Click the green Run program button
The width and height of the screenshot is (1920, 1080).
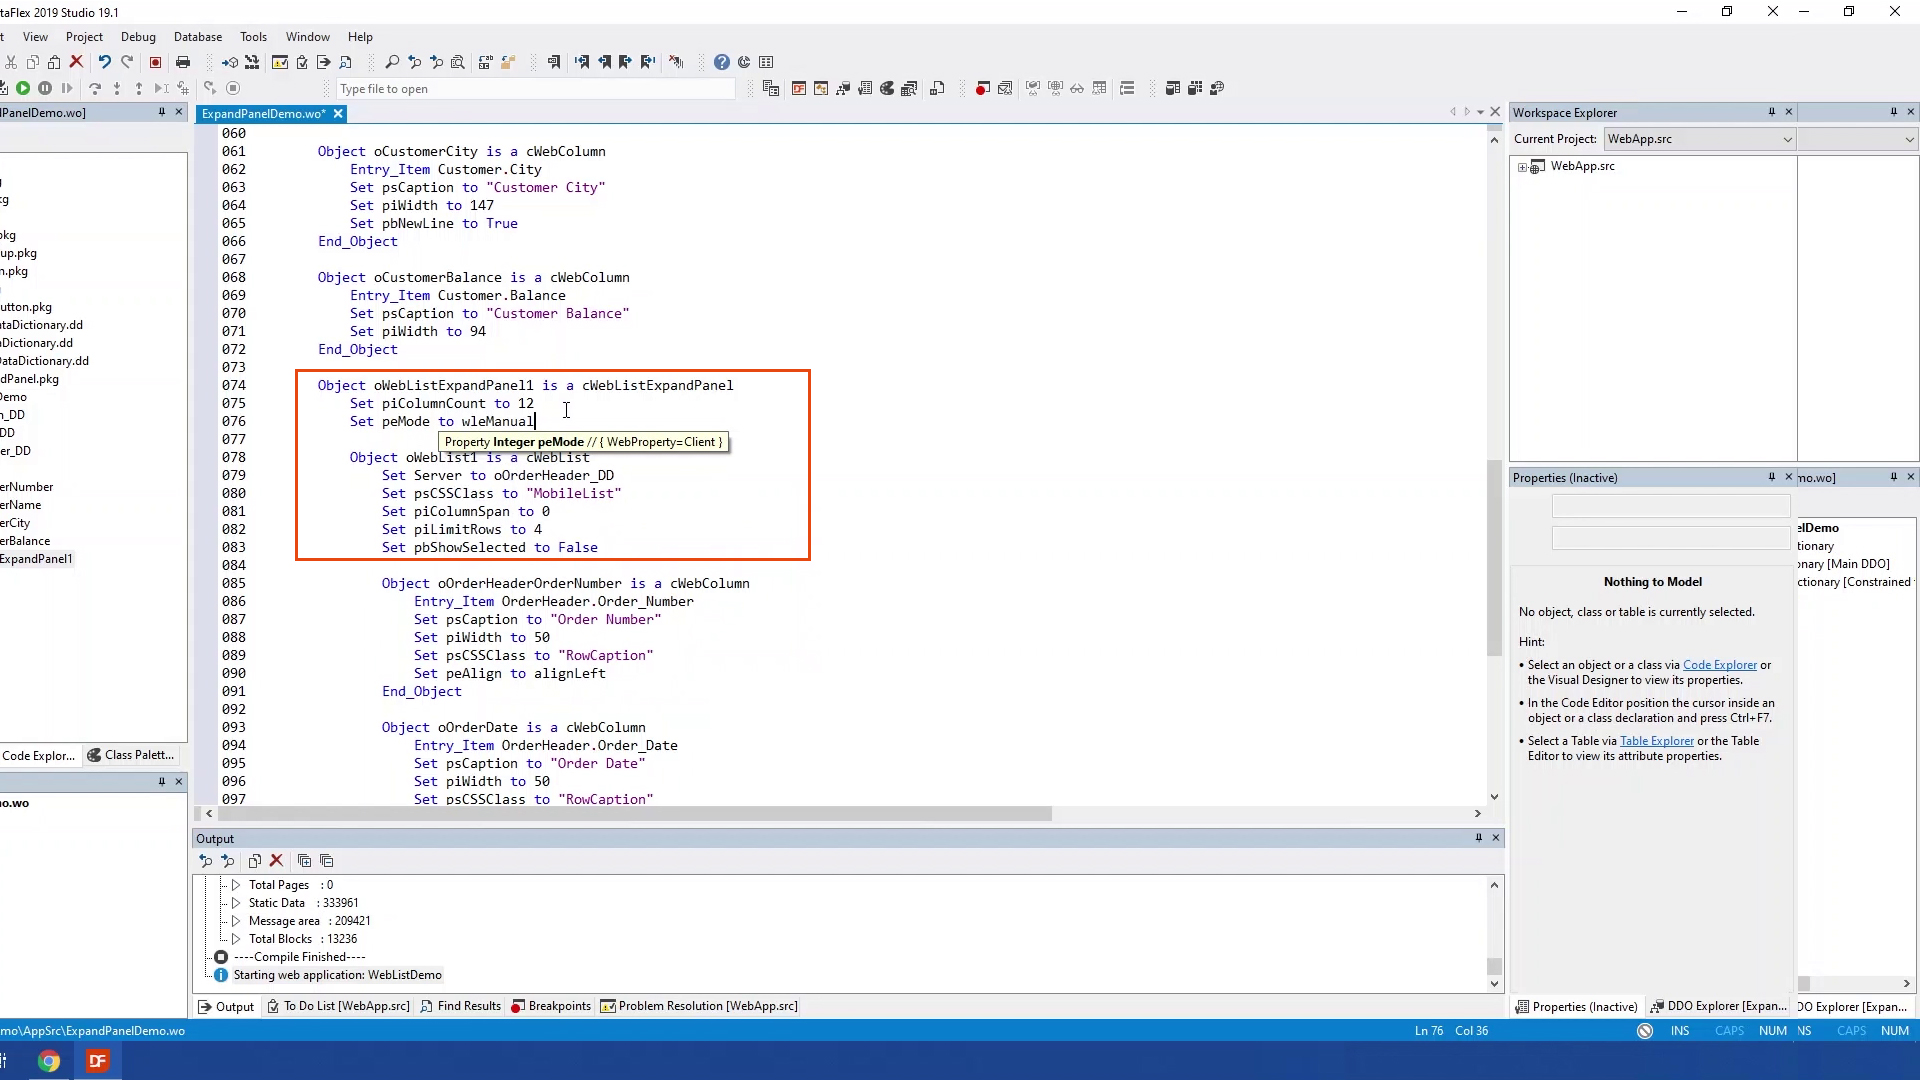(x=23, y=89)
